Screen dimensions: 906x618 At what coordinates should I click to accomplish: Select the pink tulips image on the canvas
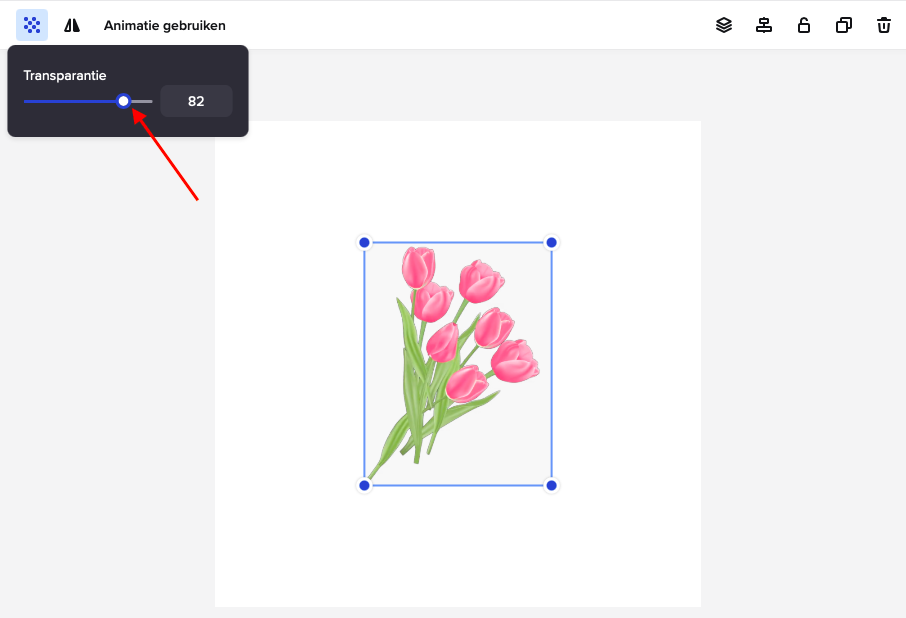coord(458,364)
